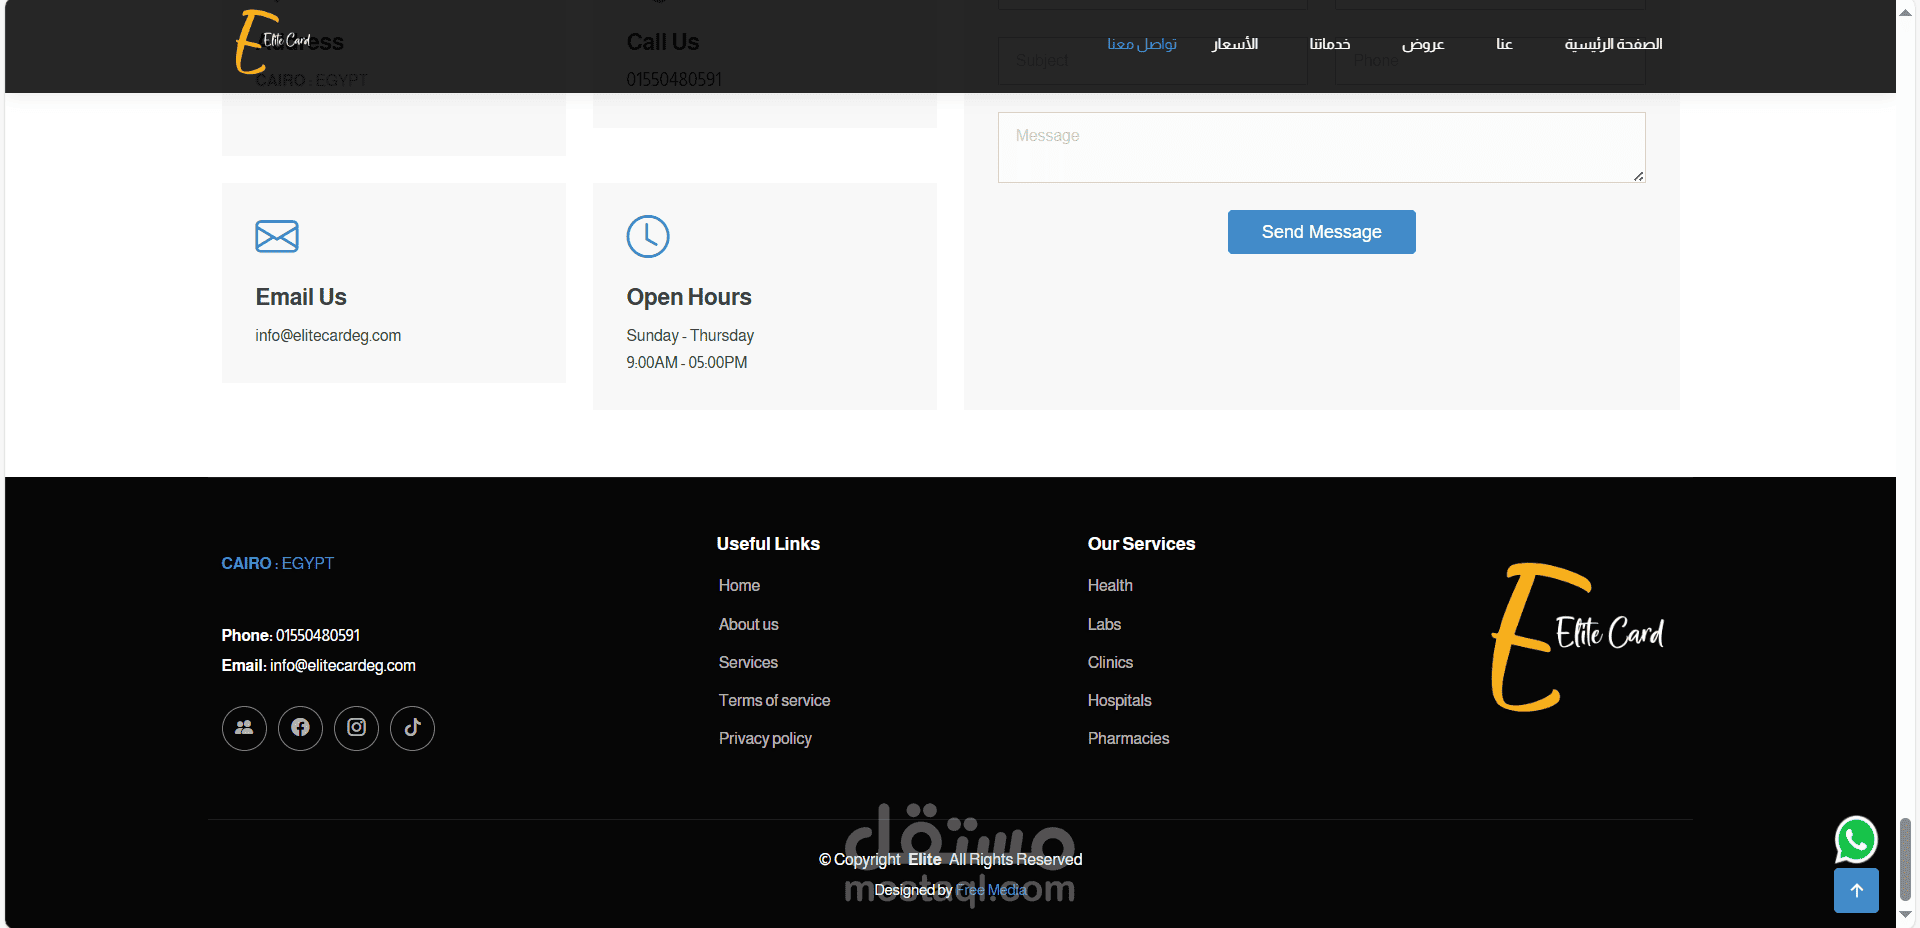The width and height of the screenshot is (1920, 928).
Task: Click the envelope icon above Email Us
Action: pos(277,236)
